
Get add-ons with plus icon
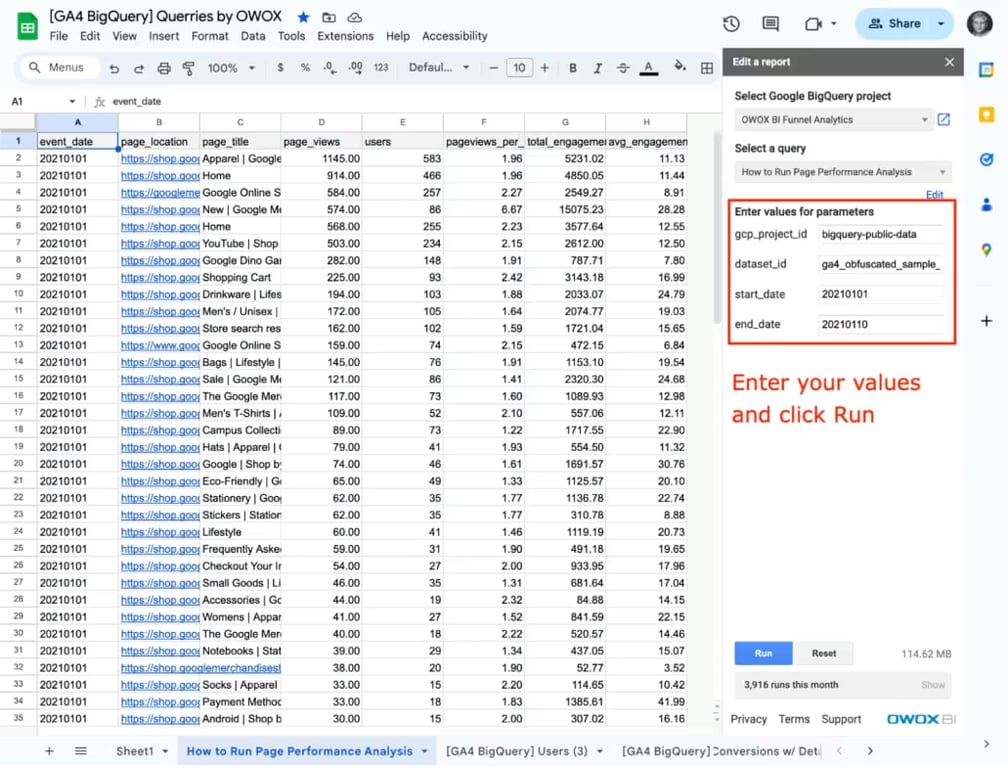tap(986, 320)
